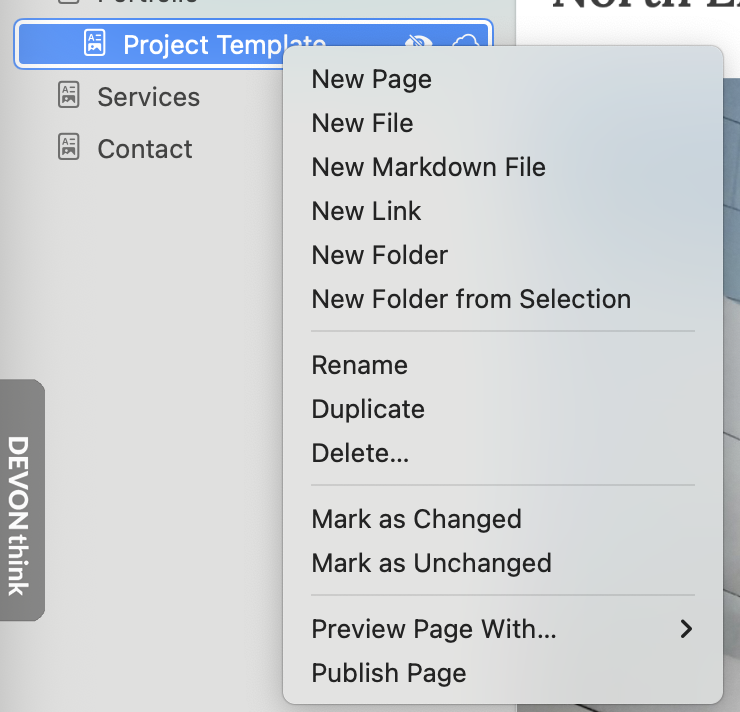Click the Project Template page icon

tap(94, 44)
